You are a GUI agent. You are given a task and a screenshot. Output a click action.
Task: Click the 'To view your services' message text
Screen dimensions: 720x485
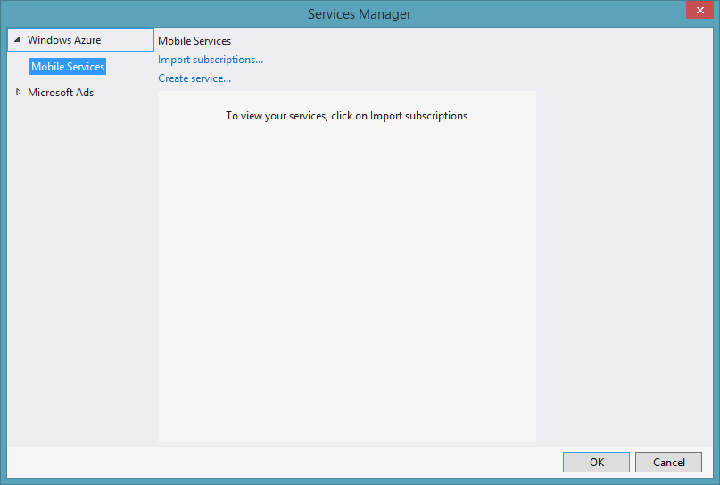point(347,116)
